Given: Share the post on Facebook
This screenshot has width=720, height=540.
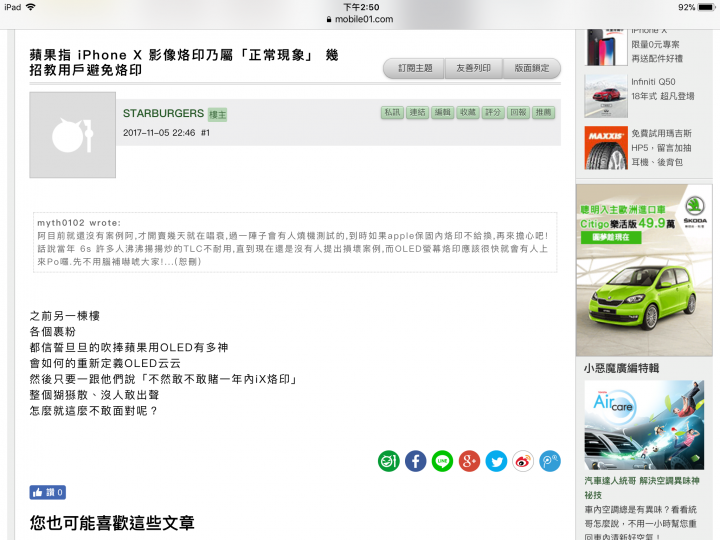Looking at the screenshot, I should (416, 461).
